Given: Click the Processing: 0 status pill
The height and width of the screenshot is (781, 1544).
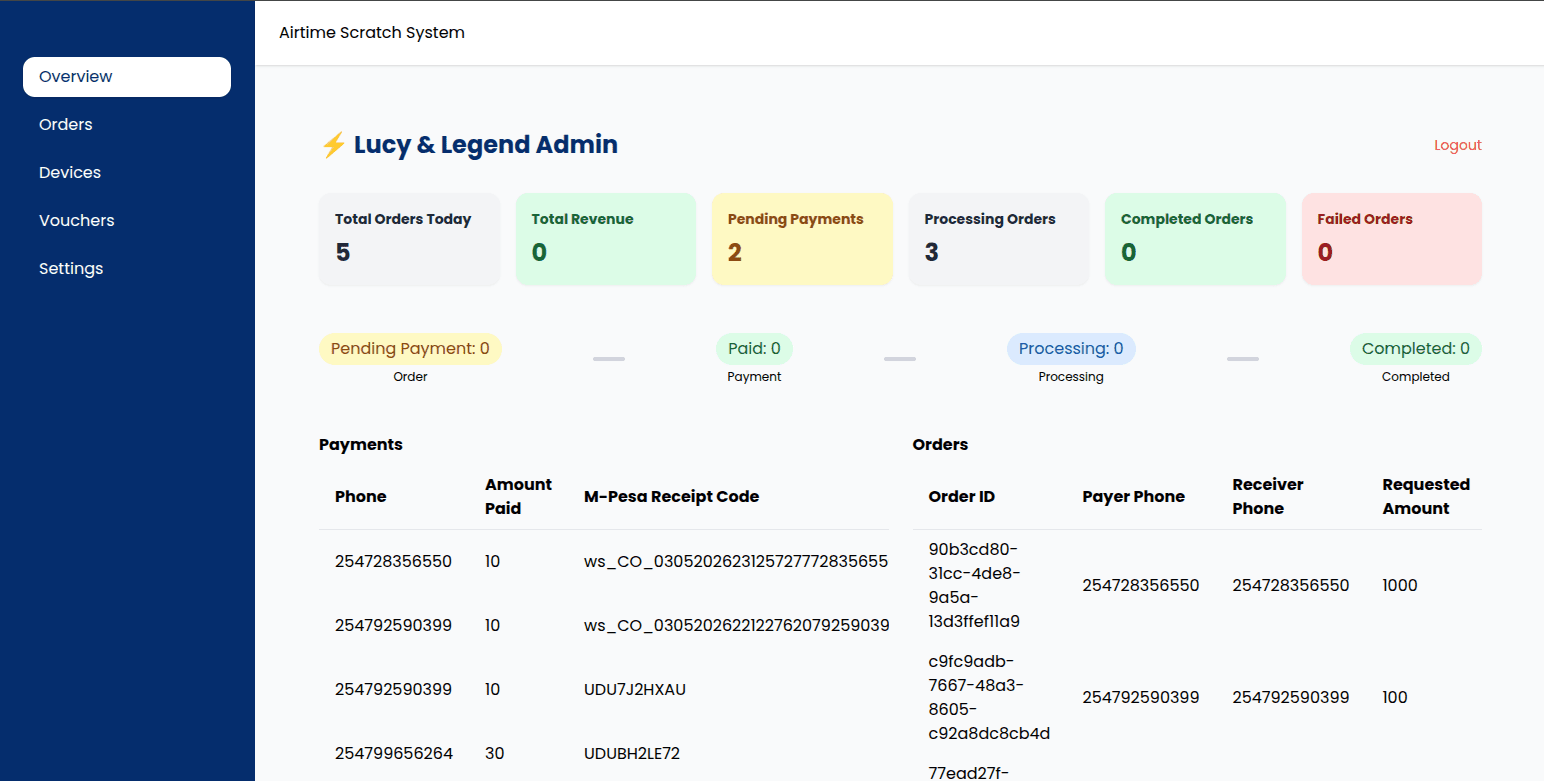Looking at the screenshot, I should click(x=1071, y=349).
